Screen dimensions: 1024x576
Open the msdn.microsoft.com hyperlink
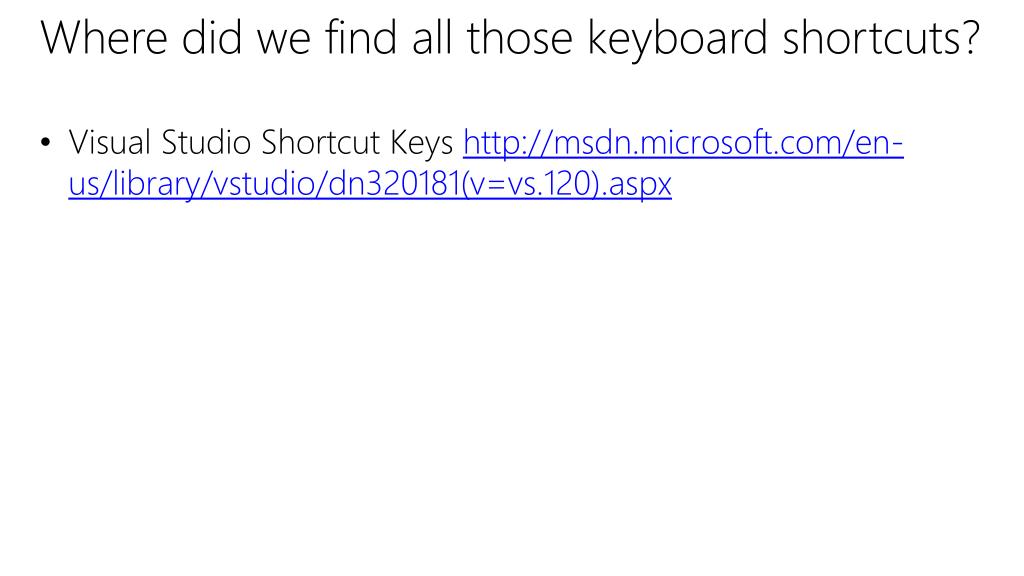[683, 143]
